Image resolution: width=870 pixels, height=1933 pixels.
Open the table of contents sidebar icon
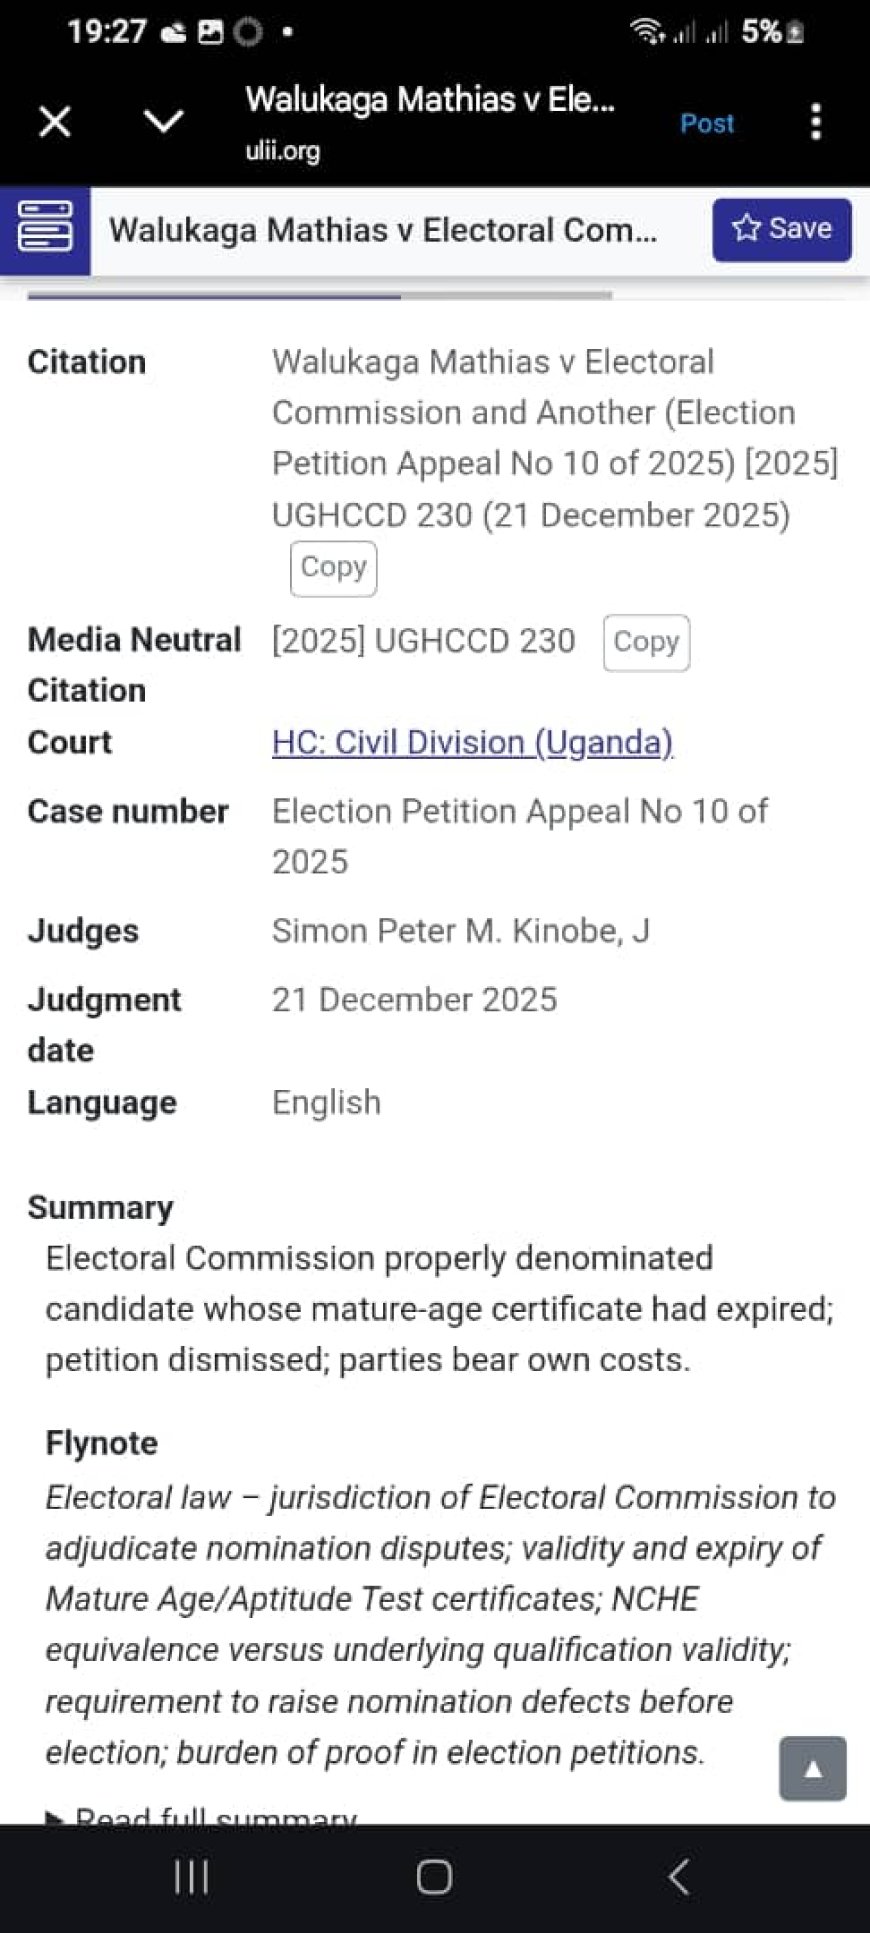tap(45, 229)
